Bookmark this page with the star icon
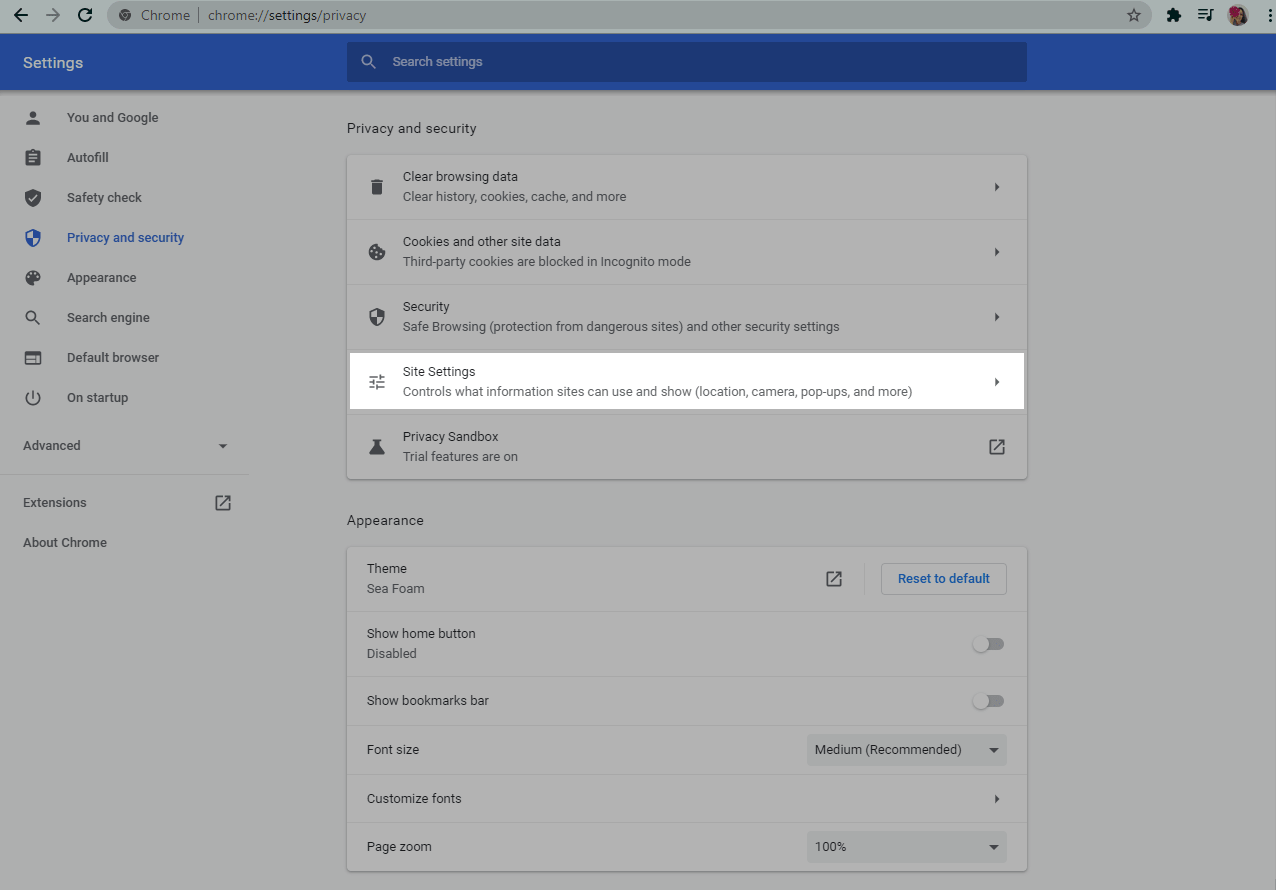Viewport: 1276px width, 890px height. tap(1133, 15)
